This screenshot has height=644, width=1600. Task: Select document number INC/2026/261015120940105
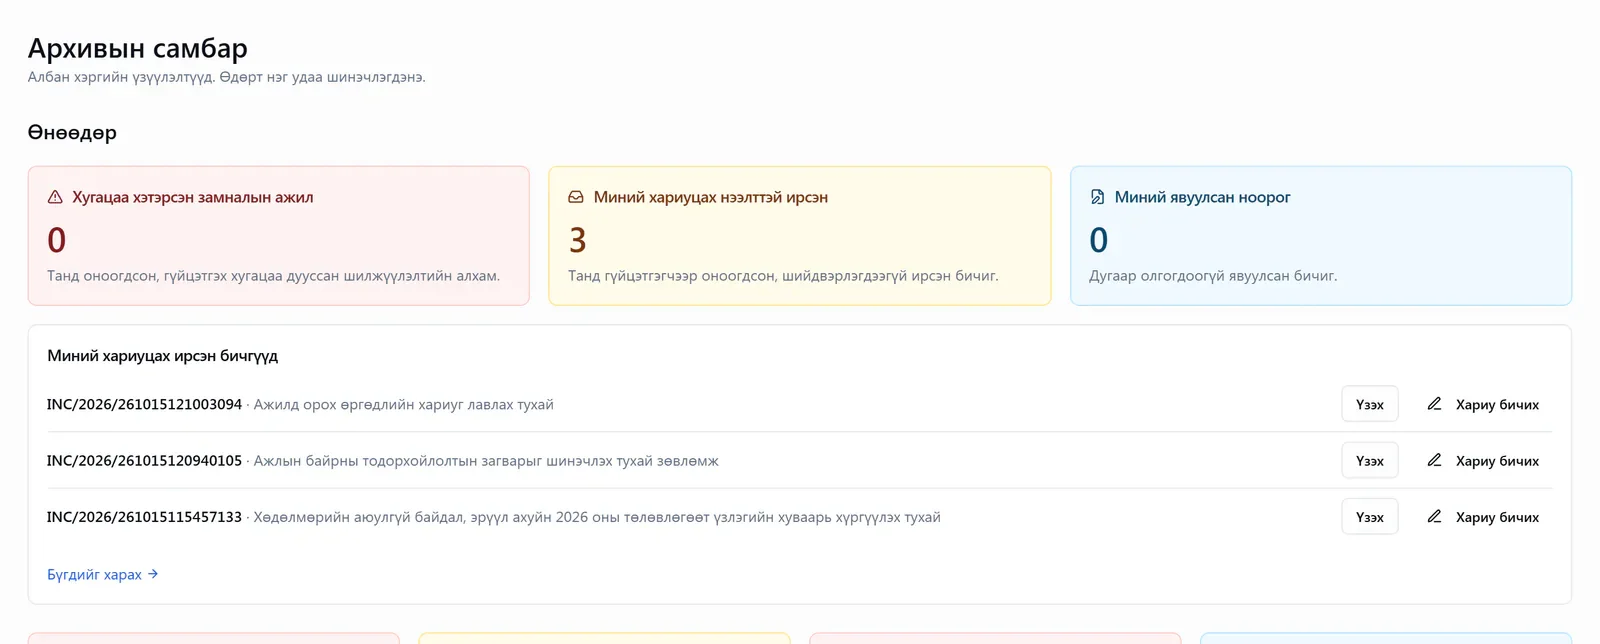coord(144,460)
